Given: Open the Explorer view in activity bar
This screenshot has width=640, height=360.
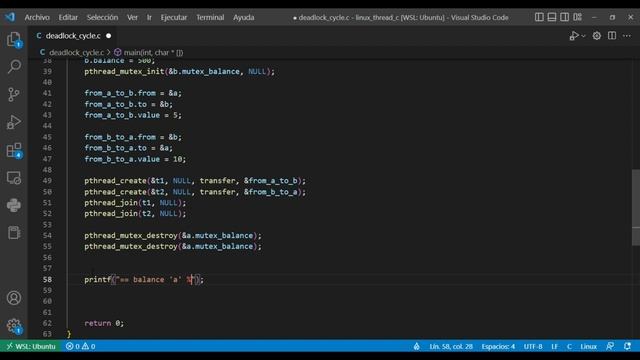Looking at the screenshot, I should [x=14, y=40].
